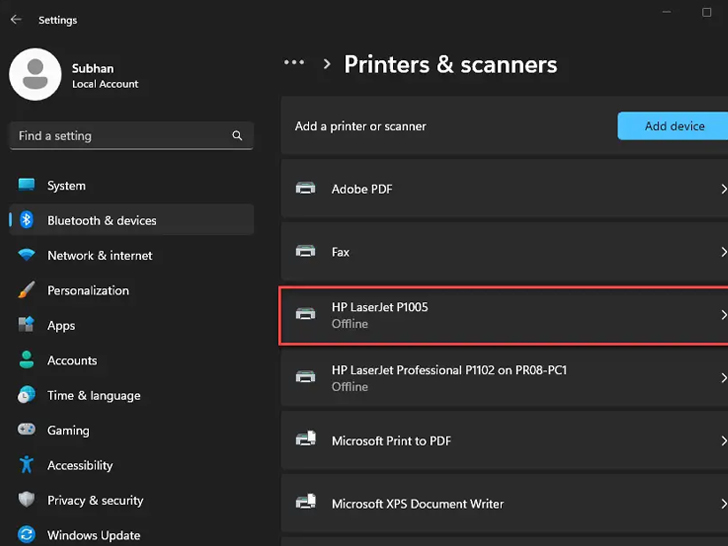The image size is (728, 546).
Task: Click the Fax printer icon
Action: point(306,251)
